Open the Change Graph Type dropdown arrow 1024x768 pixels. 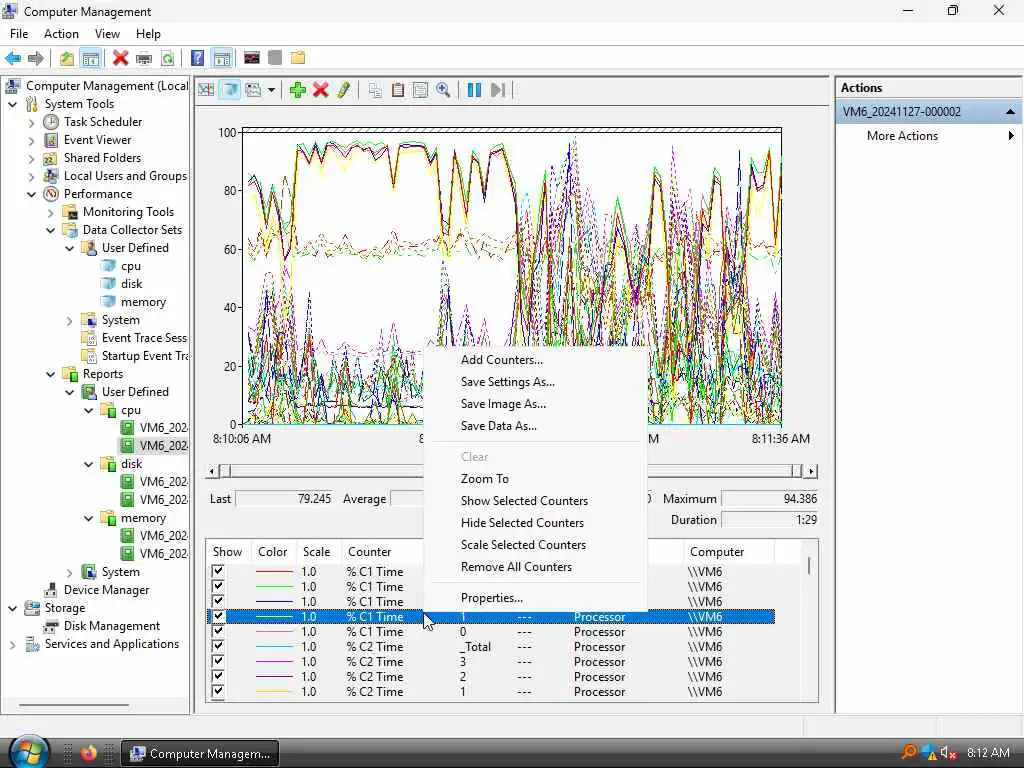(271, 89)
